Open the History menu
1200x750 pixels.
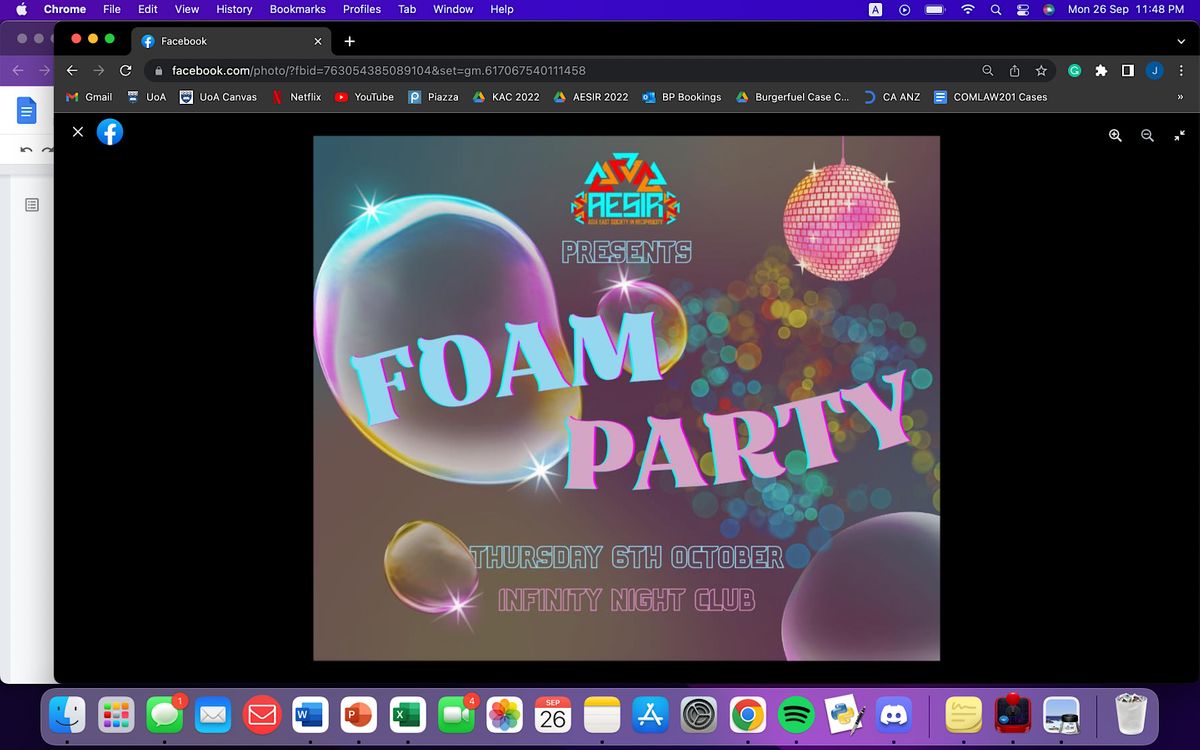point(234,9)
